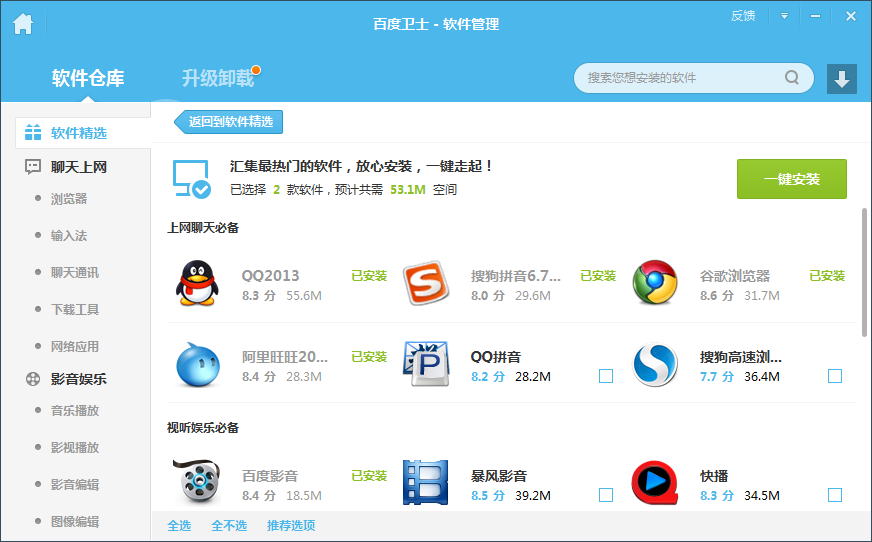Click the QQ2013 penguin icon
Image resolution: width=872 pixels, height=542 pixels.
click(196, 284)
